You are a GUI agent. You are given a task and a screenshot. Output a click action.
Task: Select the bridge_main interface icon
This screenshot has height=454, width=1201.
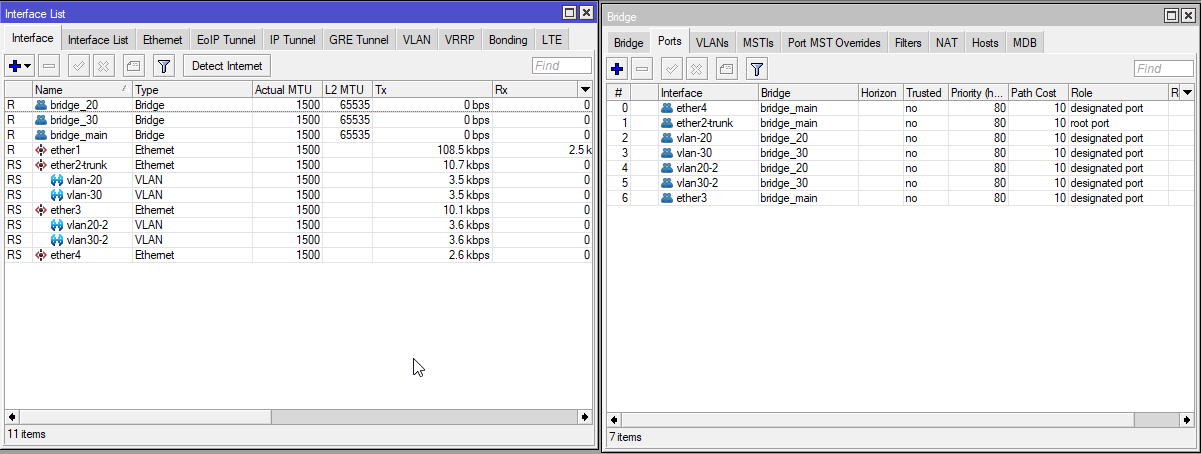(x=41, y=135)
